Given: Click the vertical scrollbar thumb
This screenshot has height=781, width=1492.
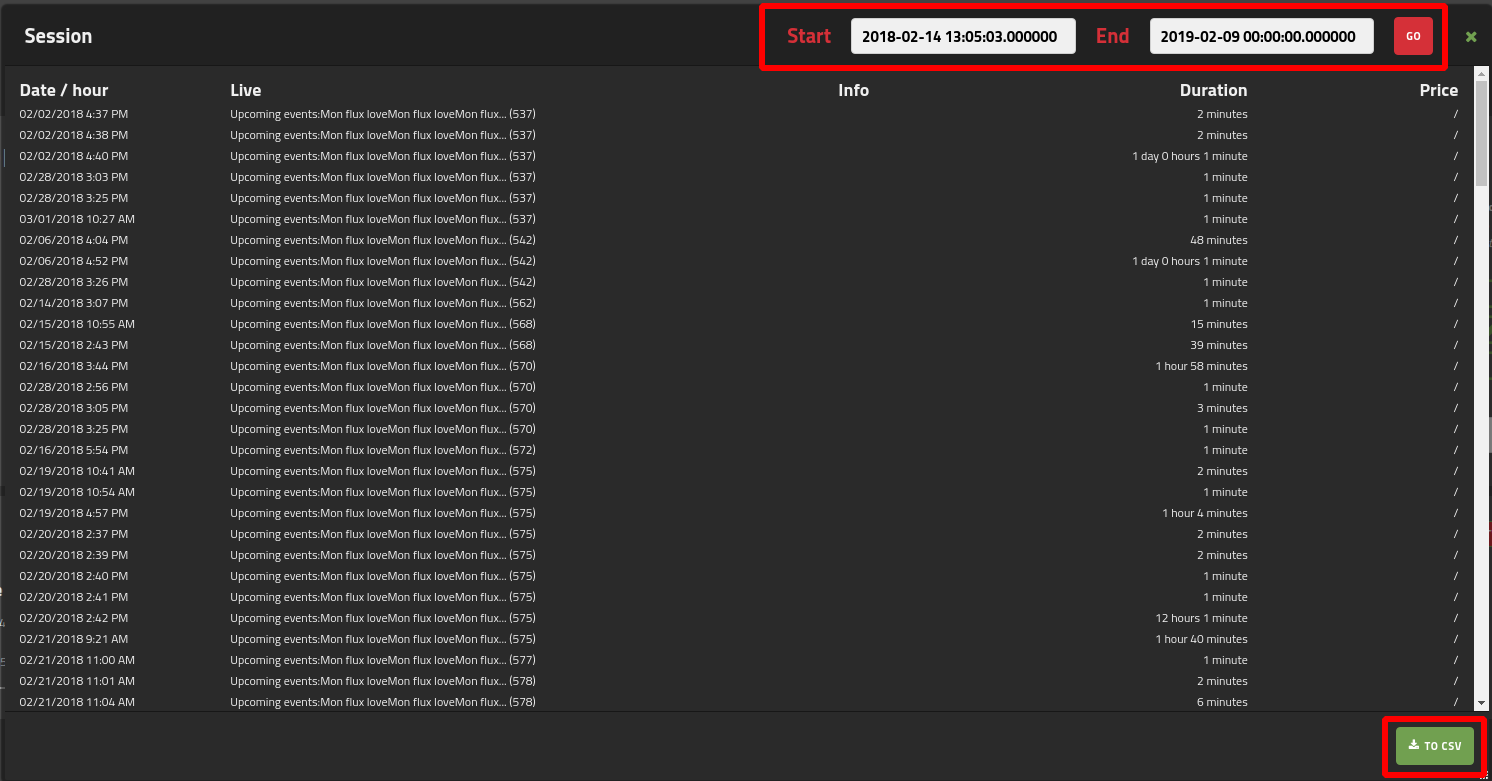Looking at the screenshot, I should pyautogui.click(x=1481, y=133).
